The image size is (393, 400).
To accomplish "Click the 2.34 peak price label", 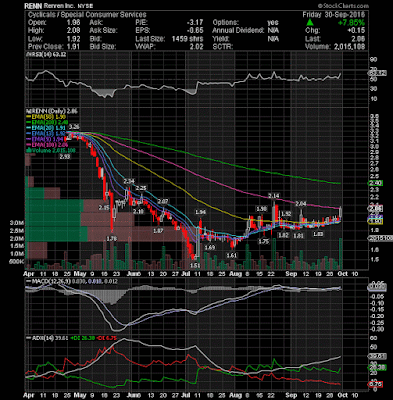I will point(128,182).
